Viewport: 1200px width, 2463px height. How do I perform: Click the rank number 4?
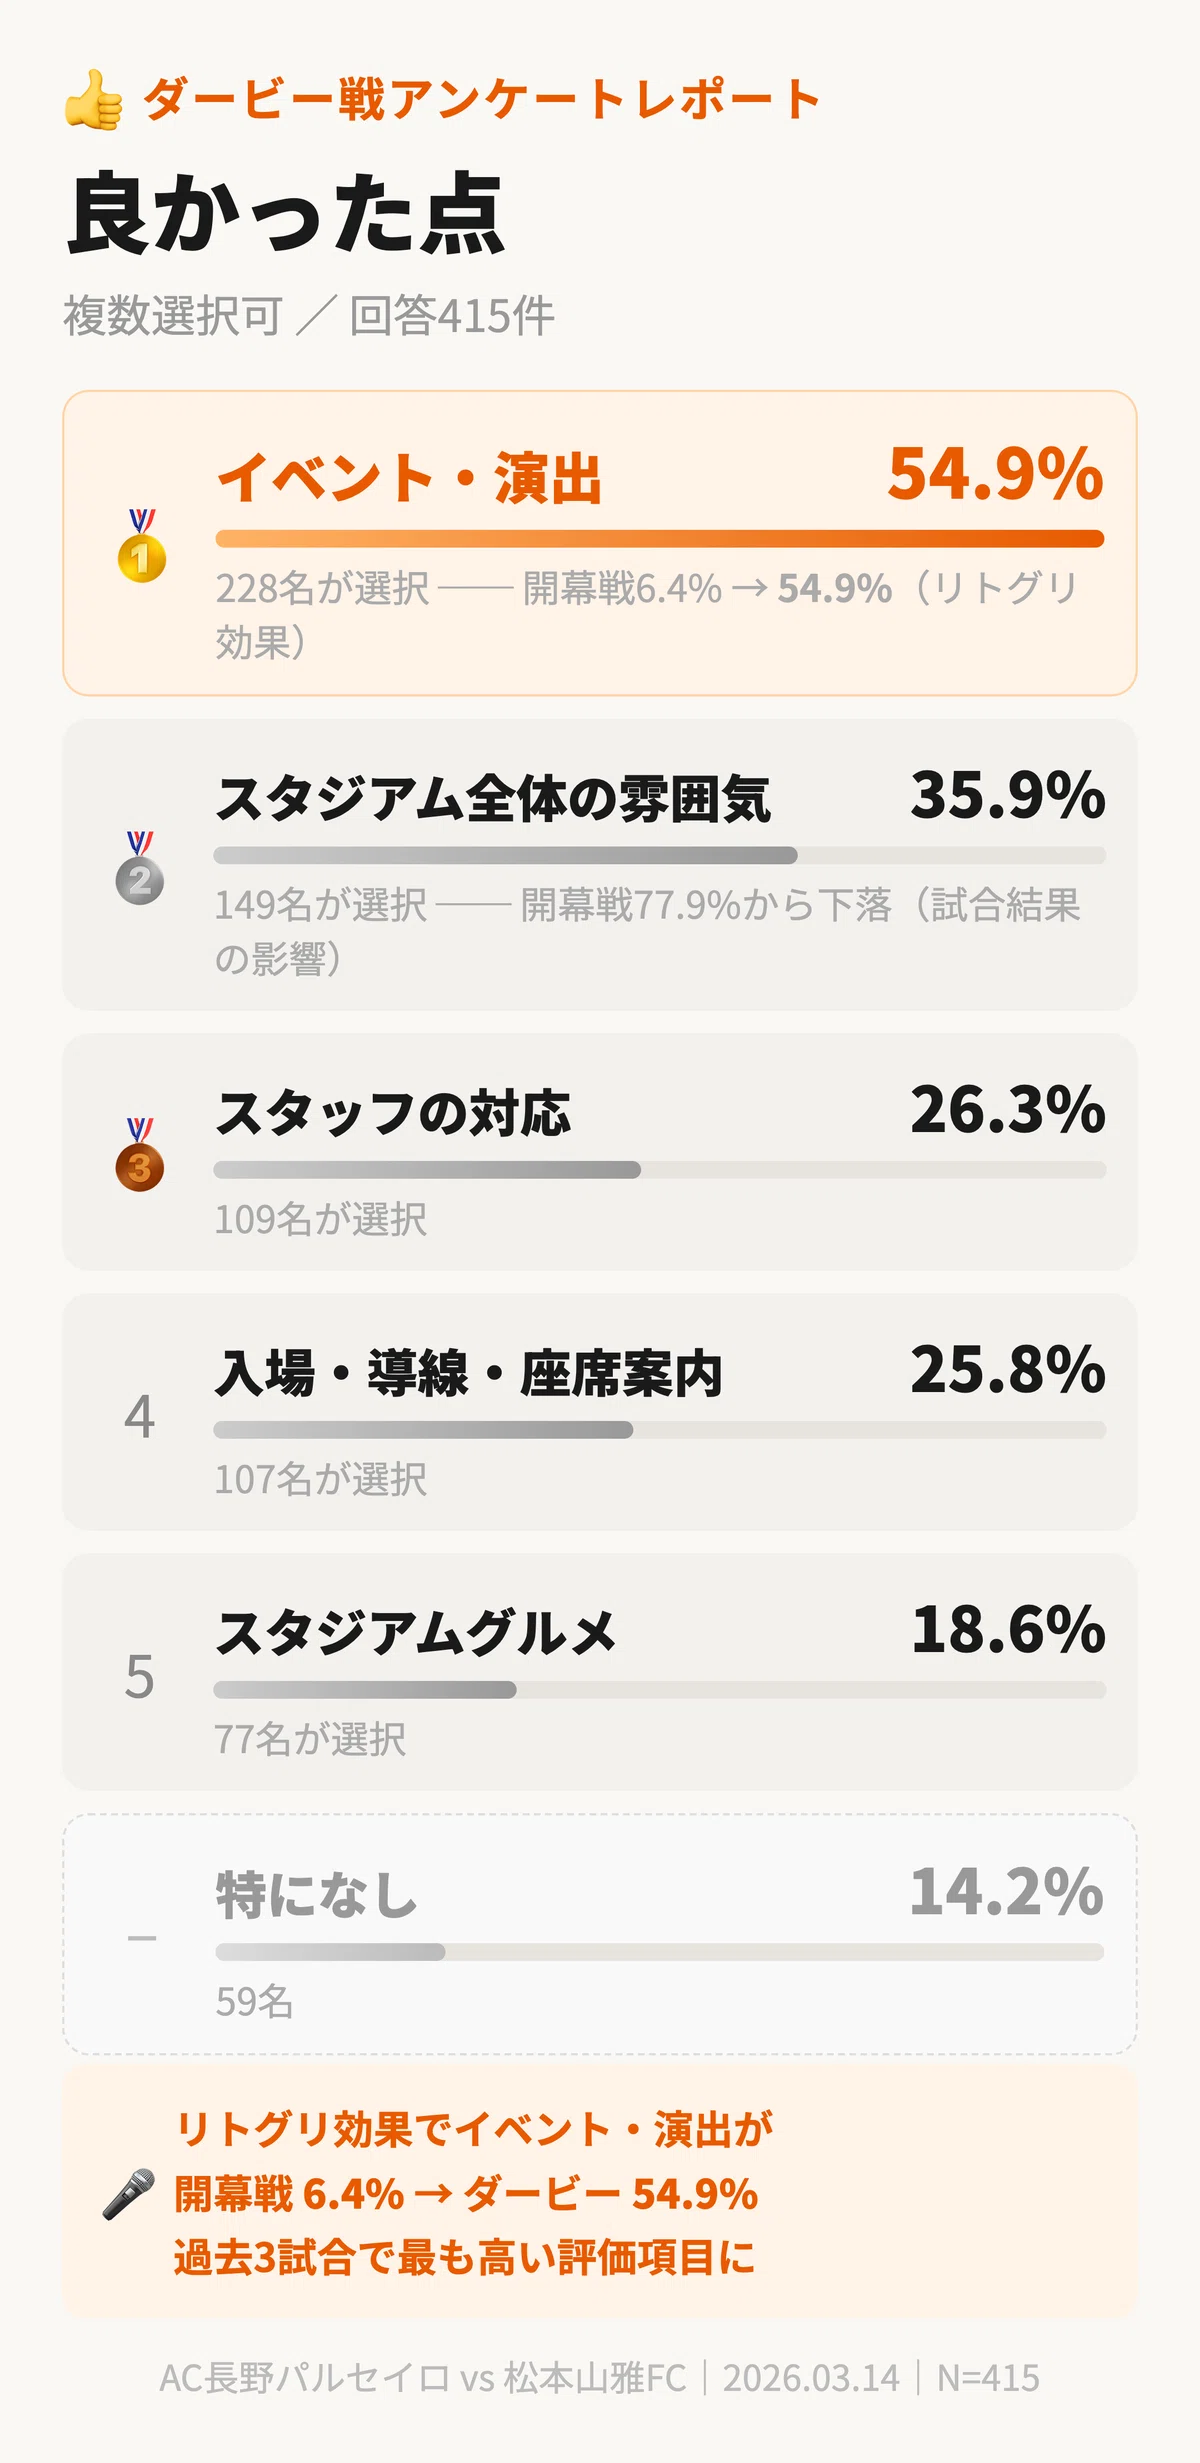coord(140,1416)
